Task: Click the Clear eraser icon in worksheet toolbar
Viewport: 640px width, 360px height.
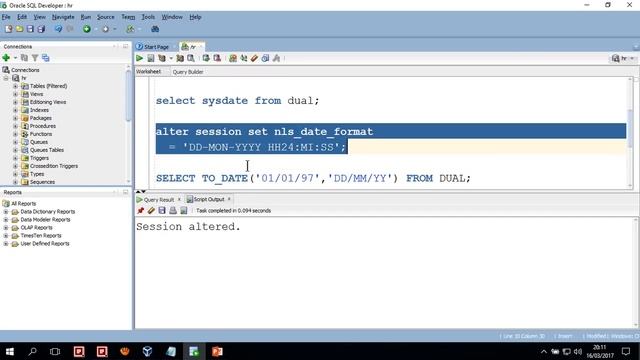Action: [254, 58]
